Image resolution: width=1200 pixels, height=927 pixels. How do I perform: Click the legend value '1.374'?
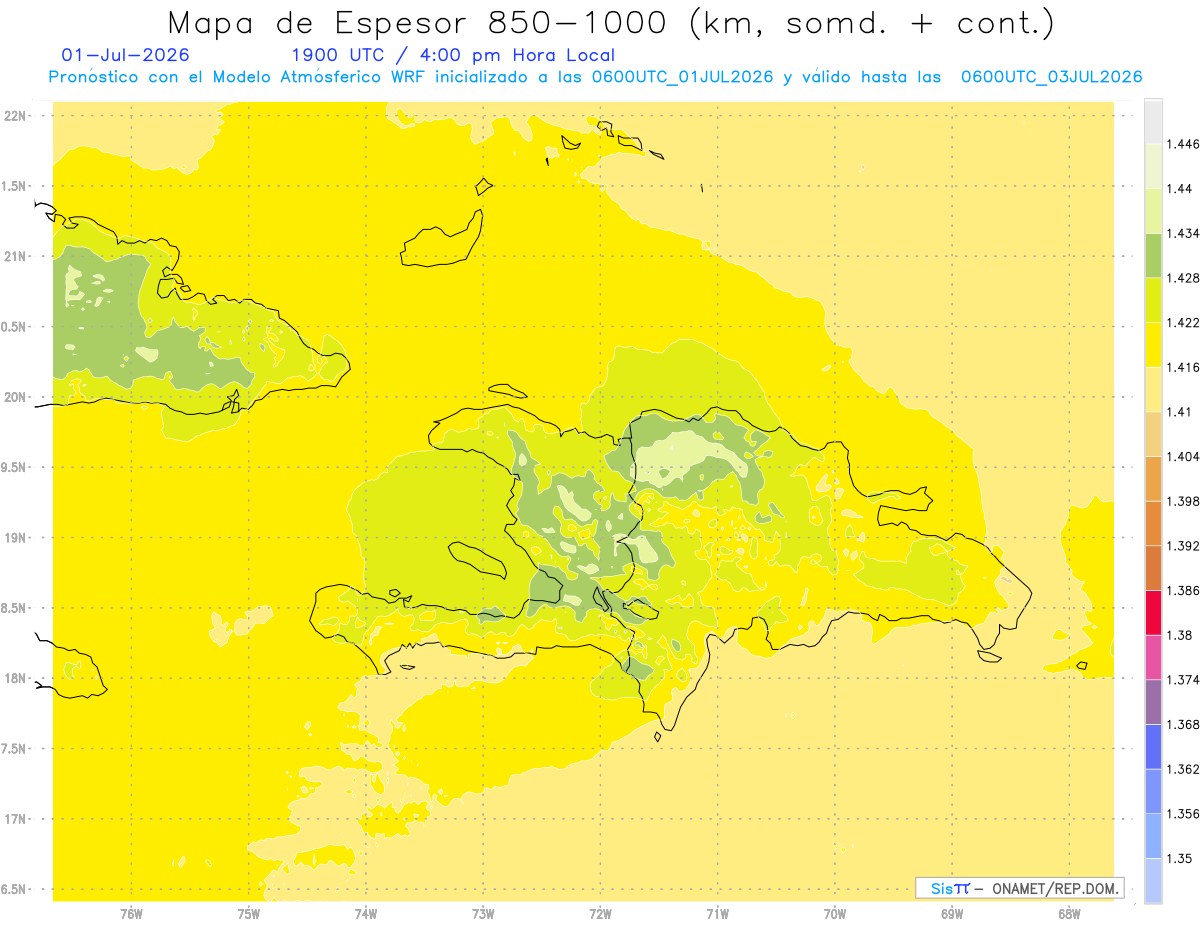1184,679
